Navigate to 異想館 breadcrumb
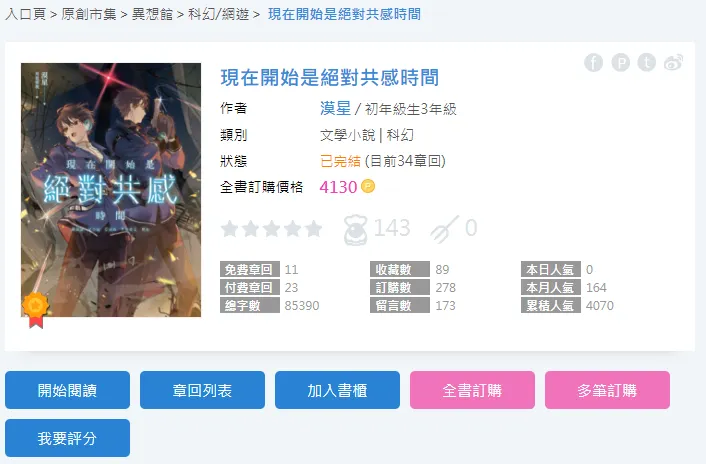Viewport: 706px width, 464px height. click(152, 14)
